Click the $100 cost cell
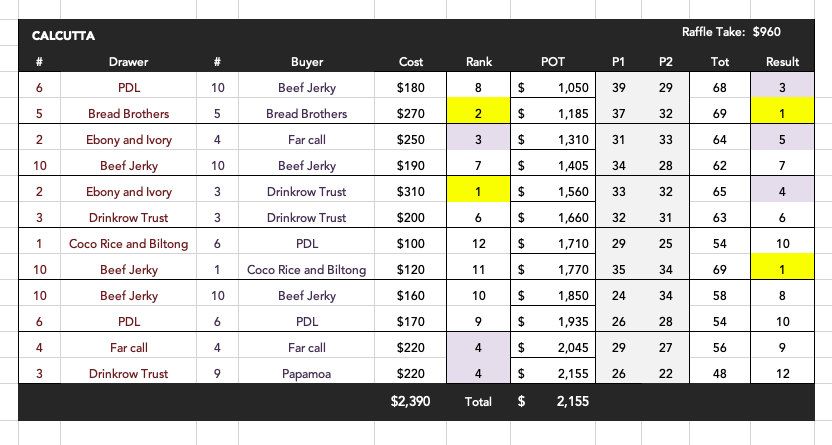 point(411,244)
